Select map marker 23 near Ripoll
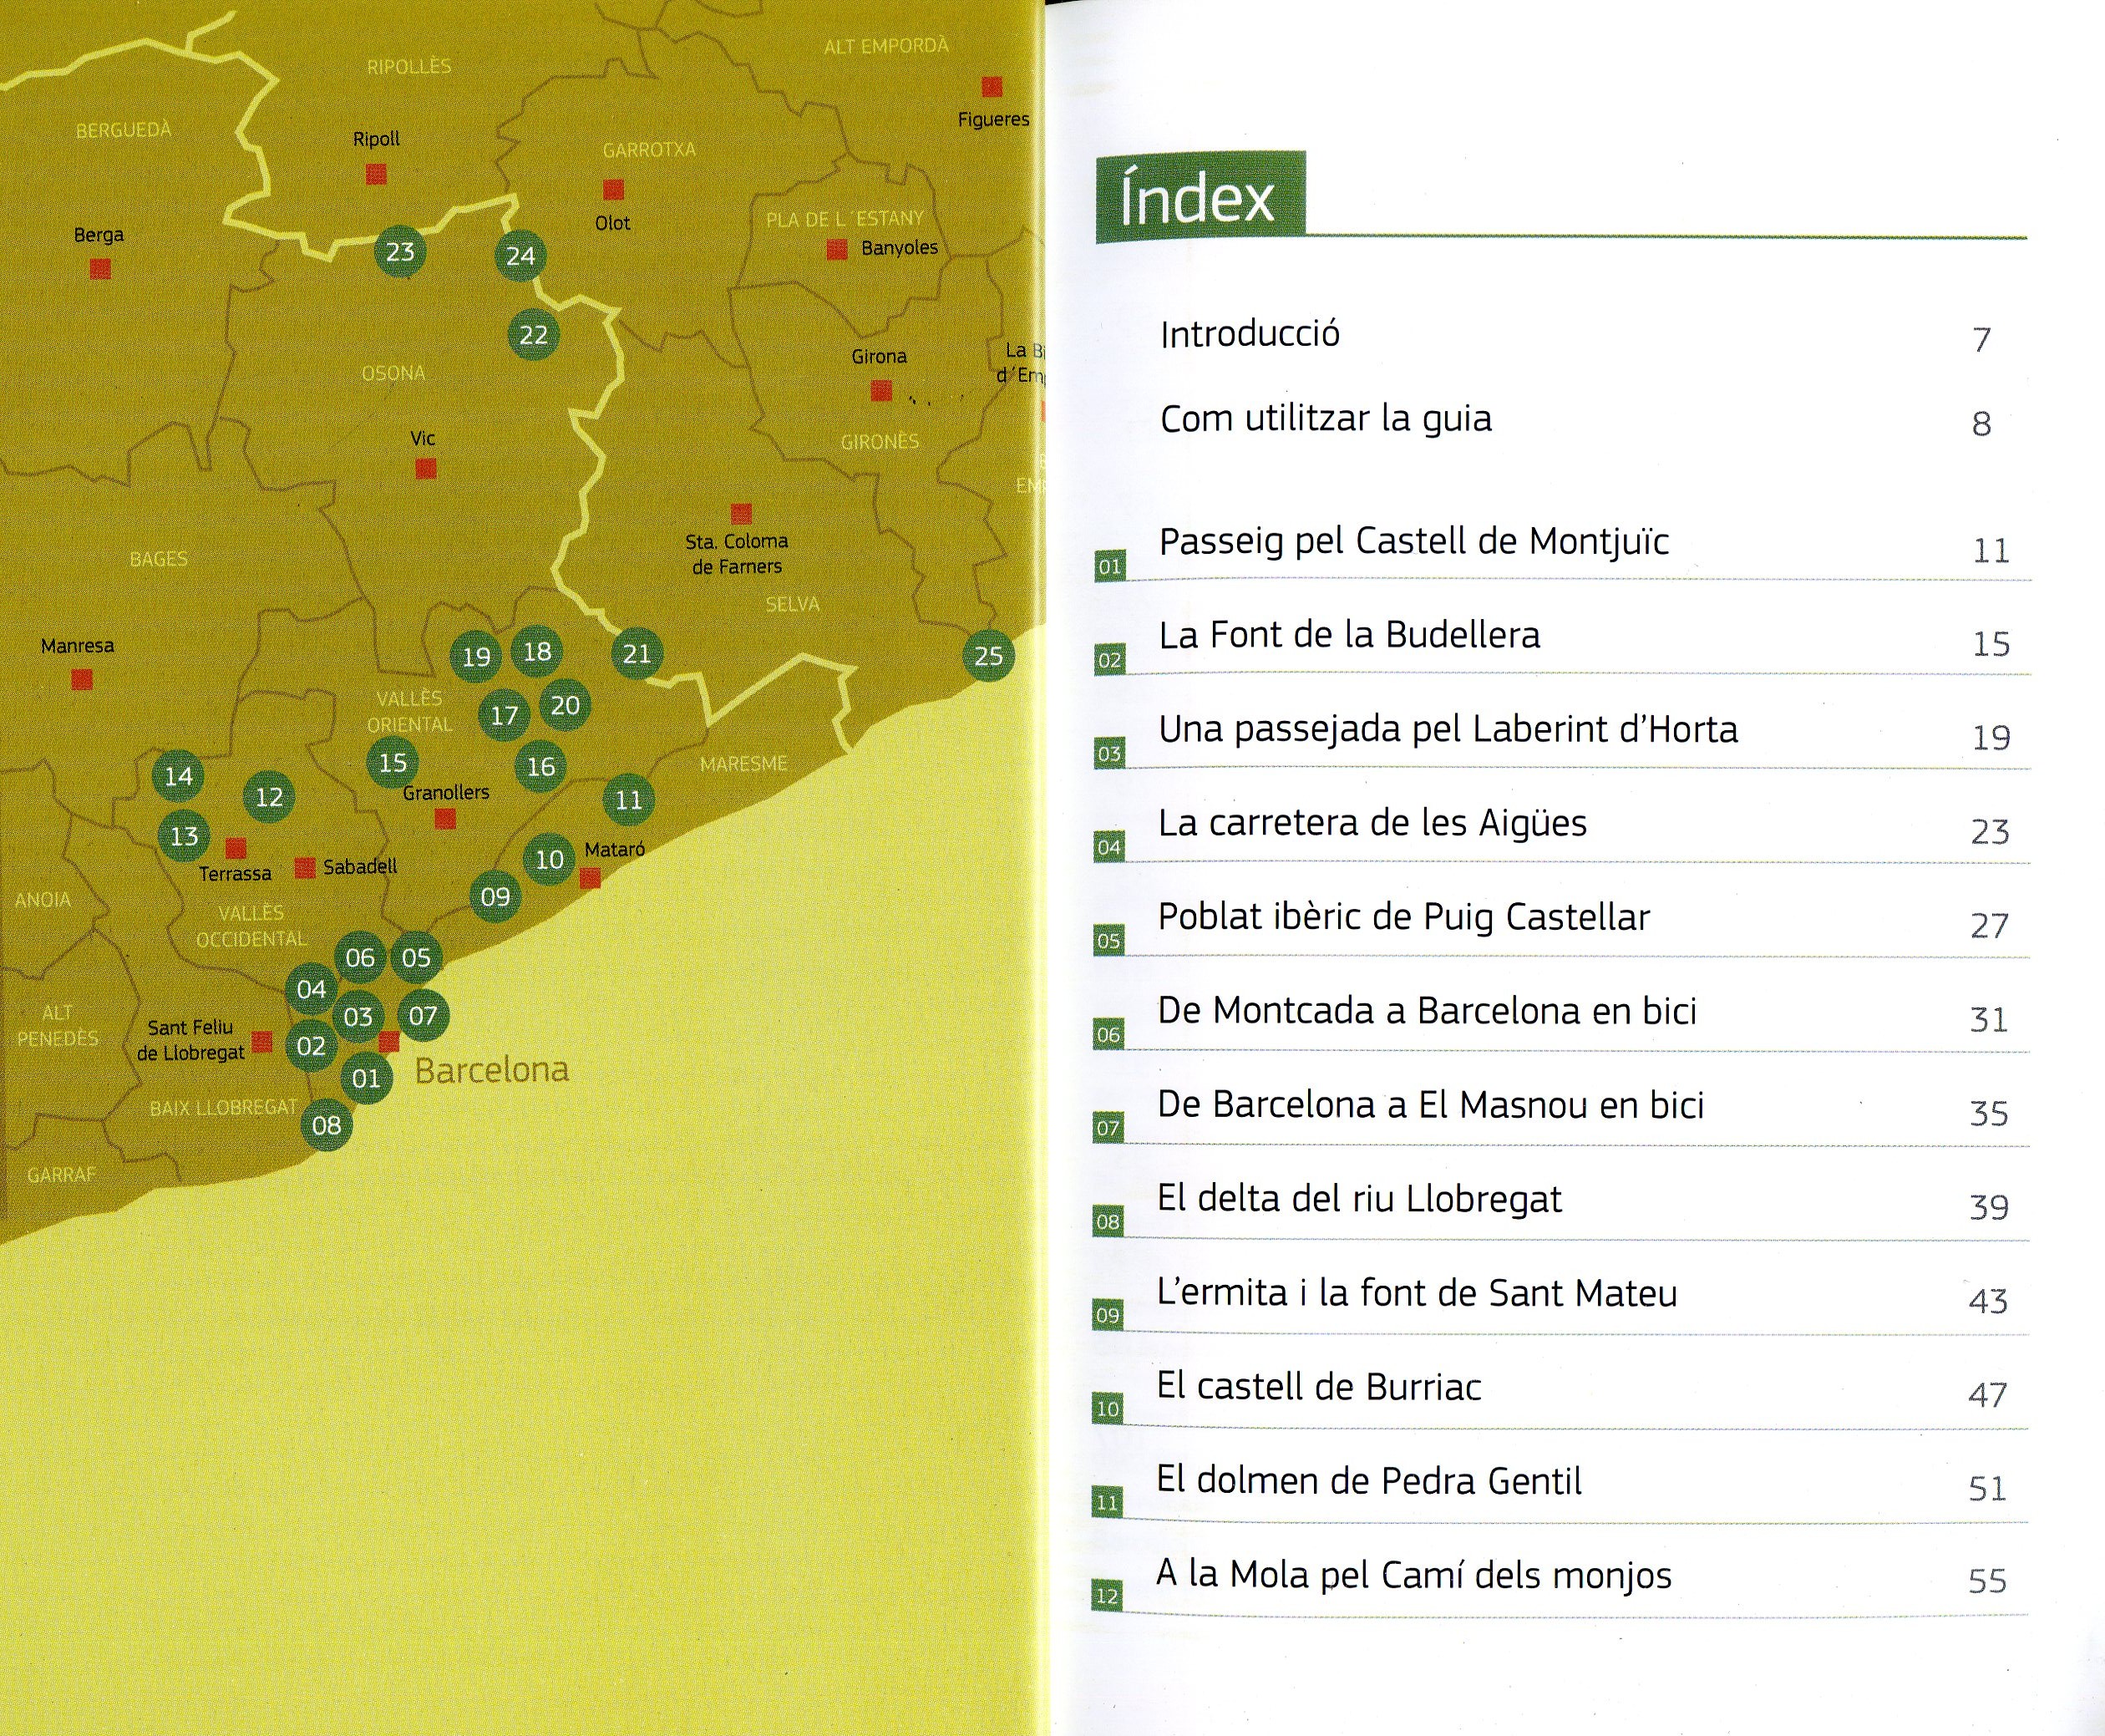Viewport: 2105px width, 1736px height. (400, 252)
